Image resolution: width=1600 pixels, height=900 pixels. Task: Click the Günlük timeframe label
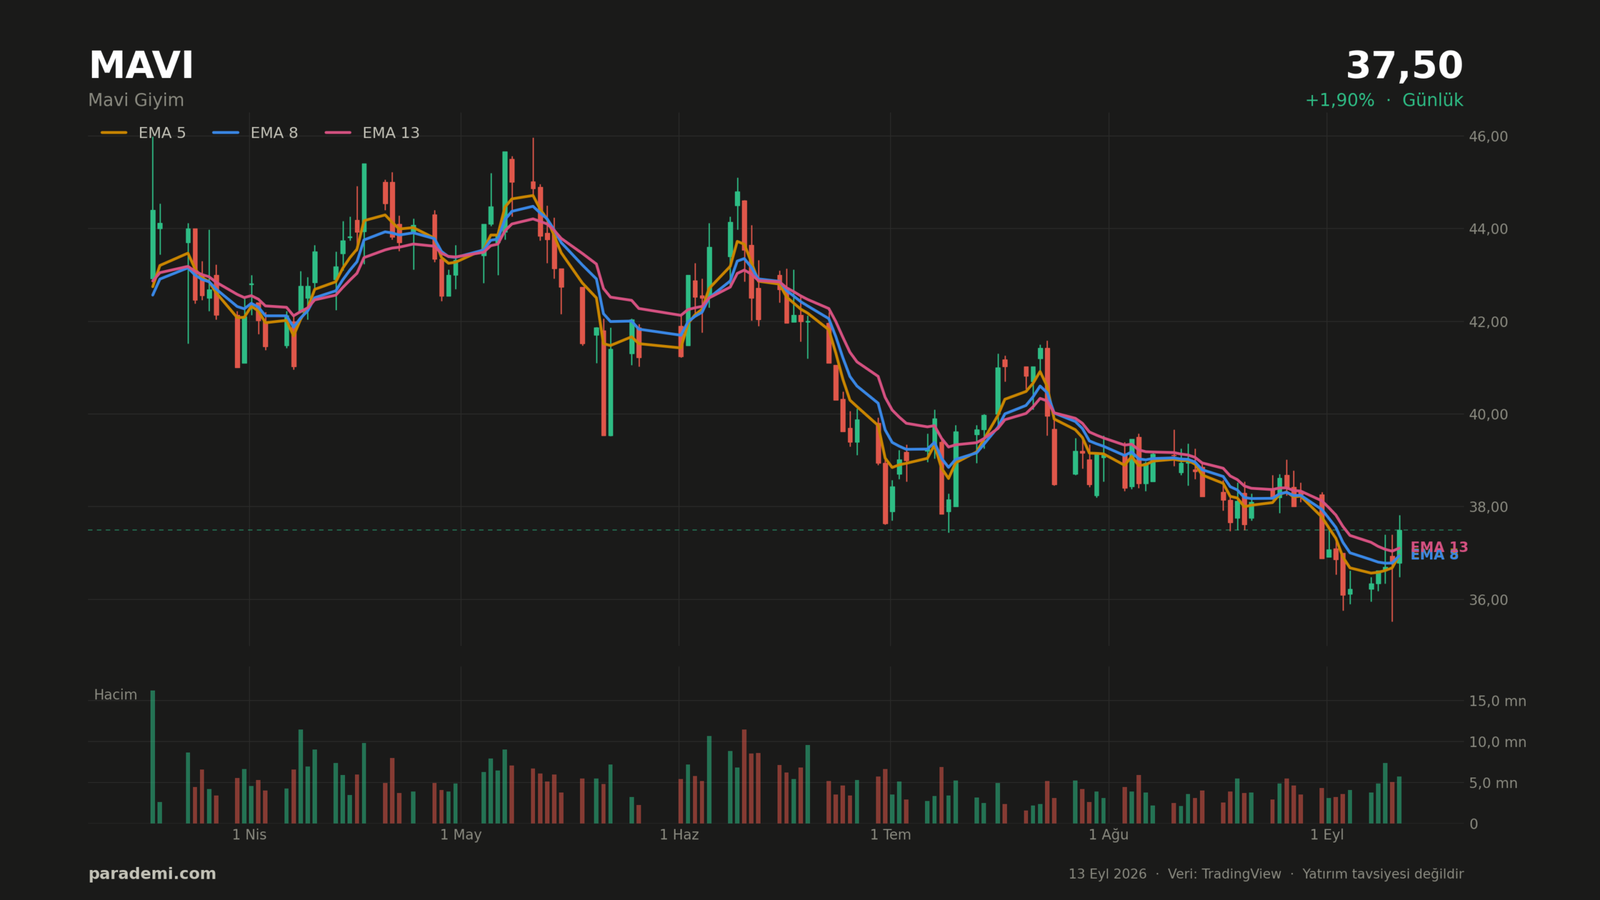[x=1432, y=101]
